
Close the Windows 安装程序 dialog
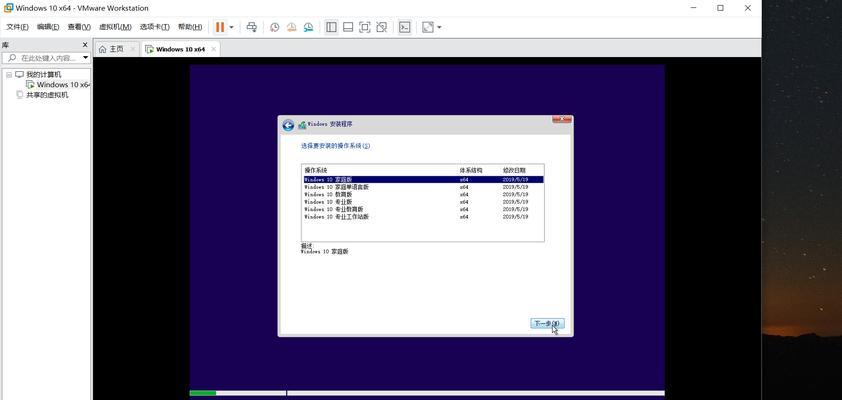click(x=562, y=120)
